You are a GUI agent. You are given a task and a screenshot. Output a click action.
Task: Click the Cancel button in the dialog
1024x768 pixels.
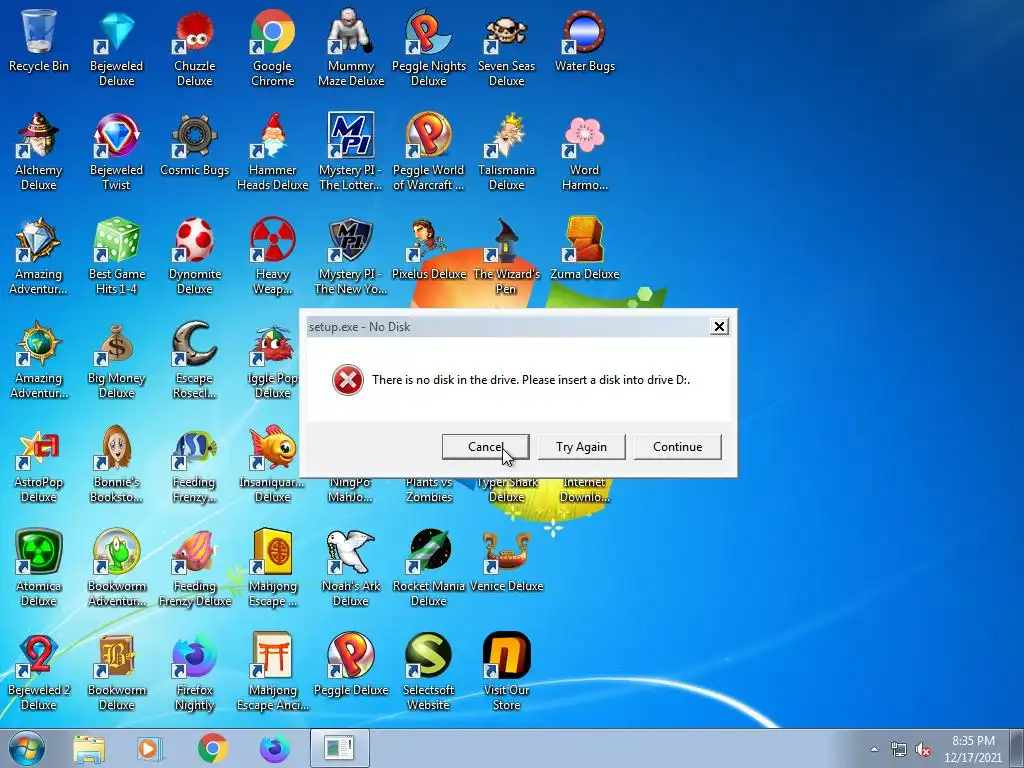coord(485,447)
